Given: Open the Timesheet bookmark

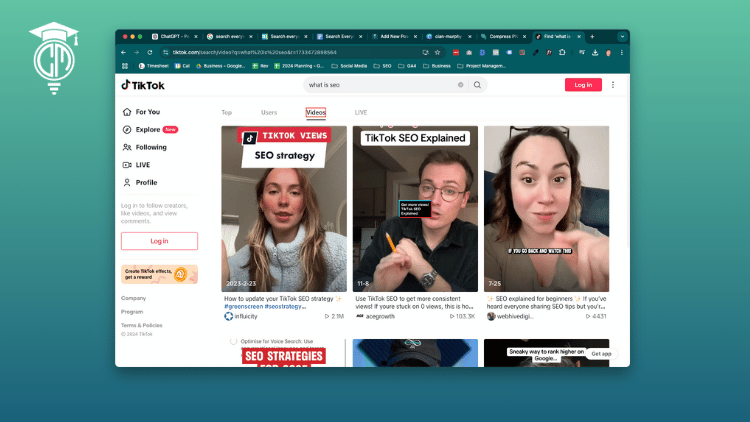Looking at the screenshot, I should point(154,66).
